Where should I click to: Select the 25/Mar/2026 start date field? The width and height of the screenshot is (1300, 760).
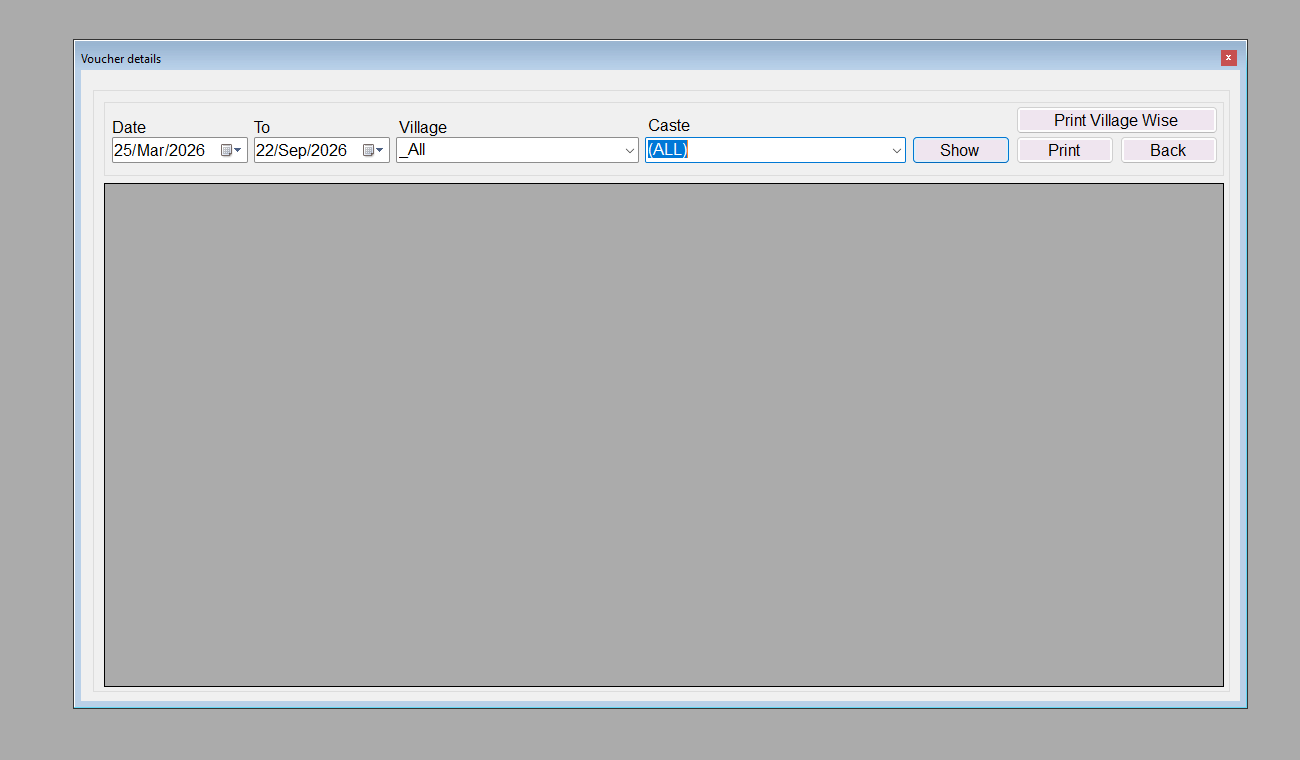179,150
